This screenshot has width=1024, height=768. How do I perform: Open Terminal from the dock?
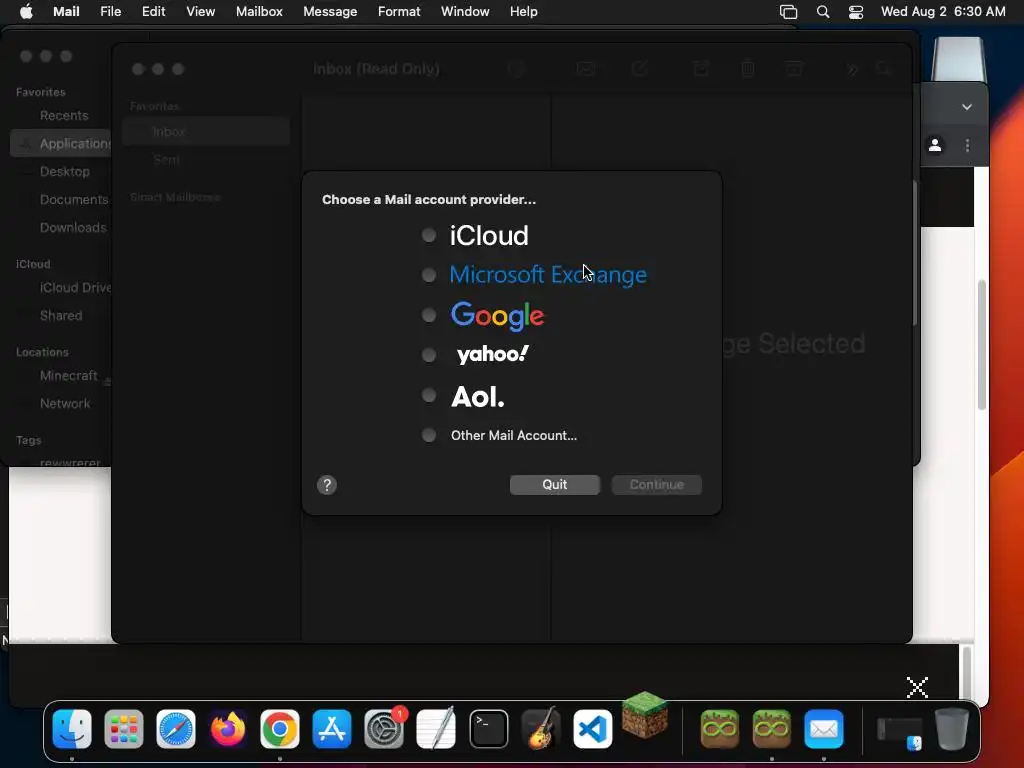[x=488, y=729]
